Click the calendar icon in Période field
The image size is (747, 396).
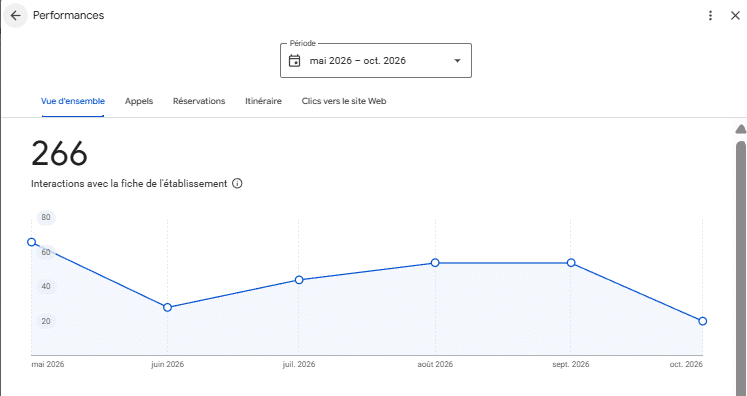click(295, 61)
